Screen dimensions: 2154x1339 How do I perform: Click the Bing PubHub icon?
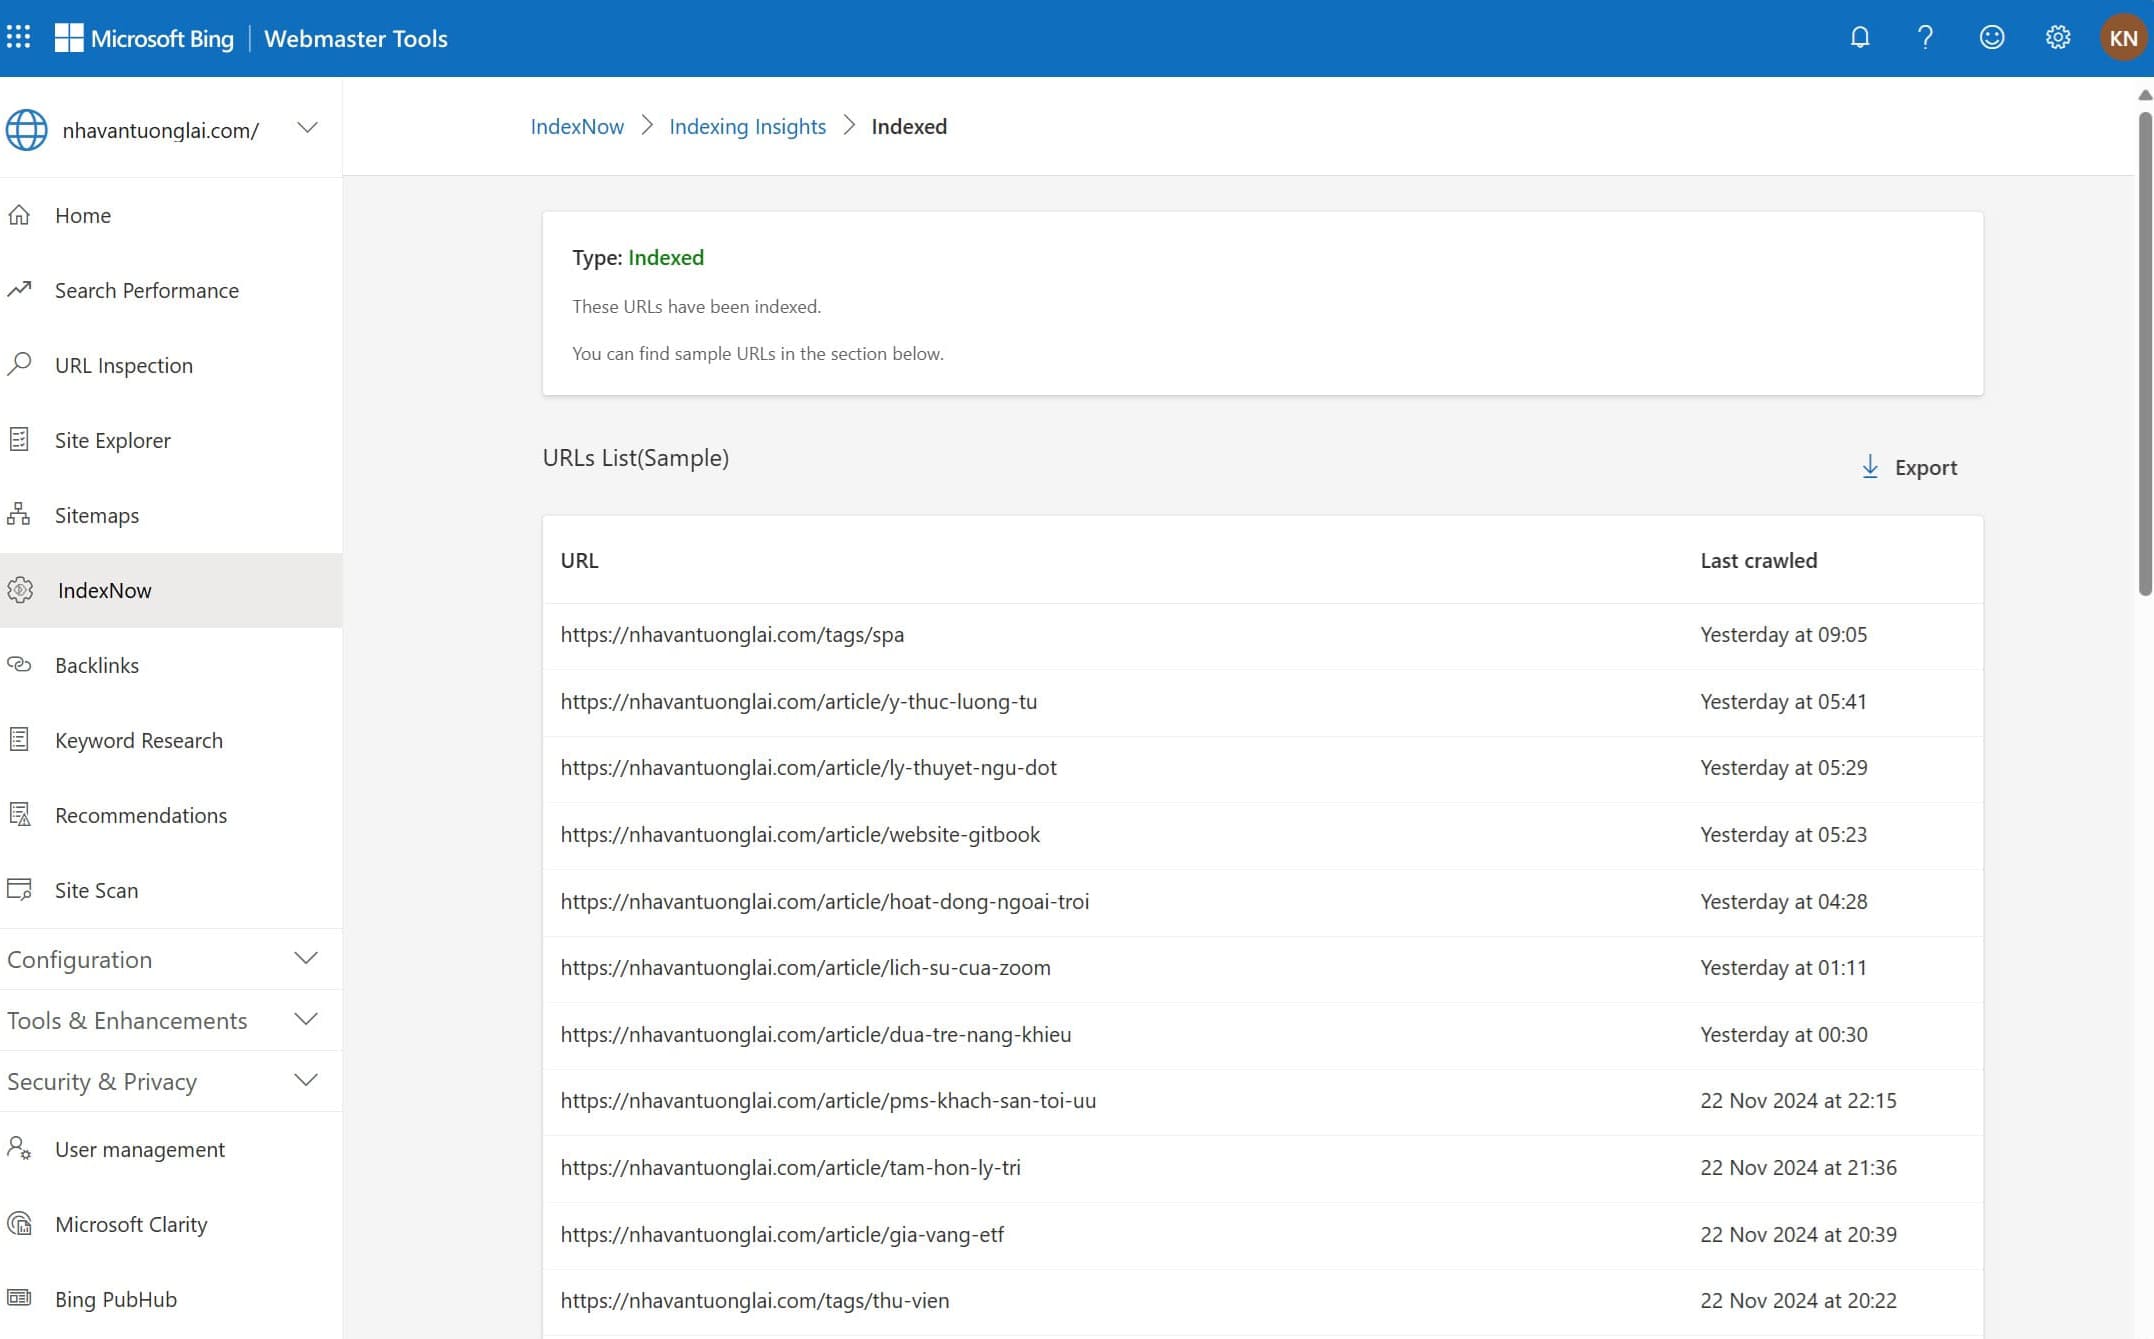pos(19,1299)
